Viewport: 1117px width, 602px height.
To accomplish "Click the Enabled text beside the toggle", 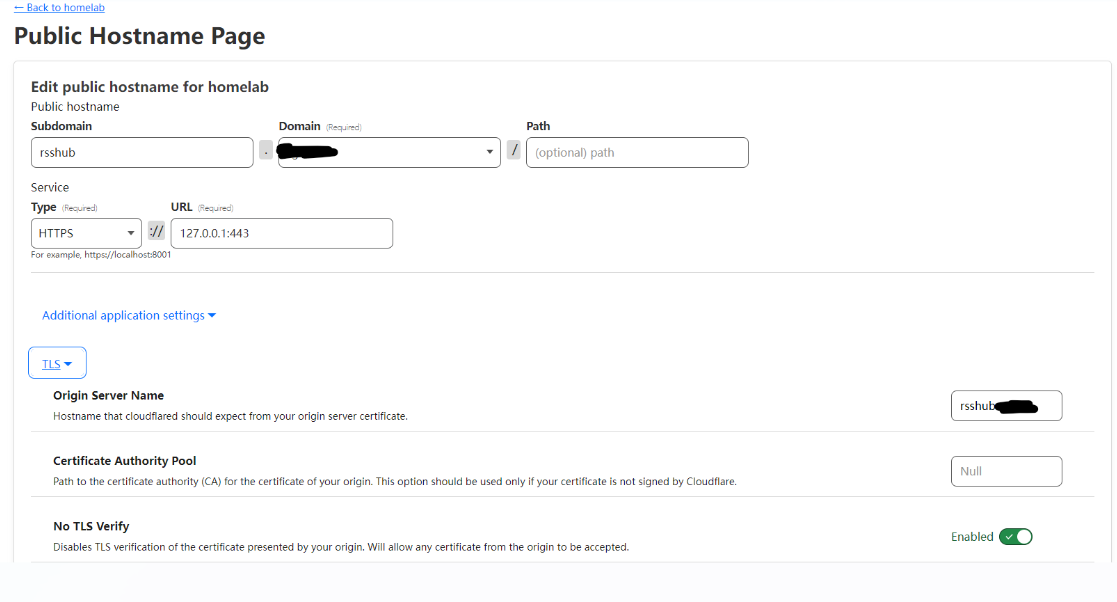I will 972,537.
